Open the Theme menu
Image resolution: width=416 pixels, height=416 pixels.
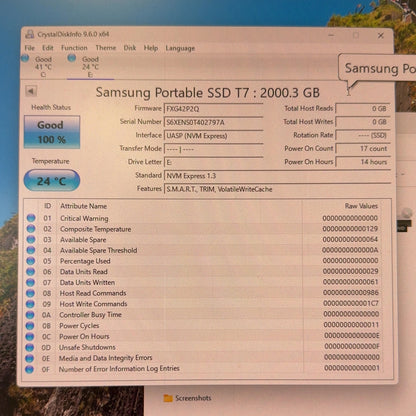coord(106,48)
